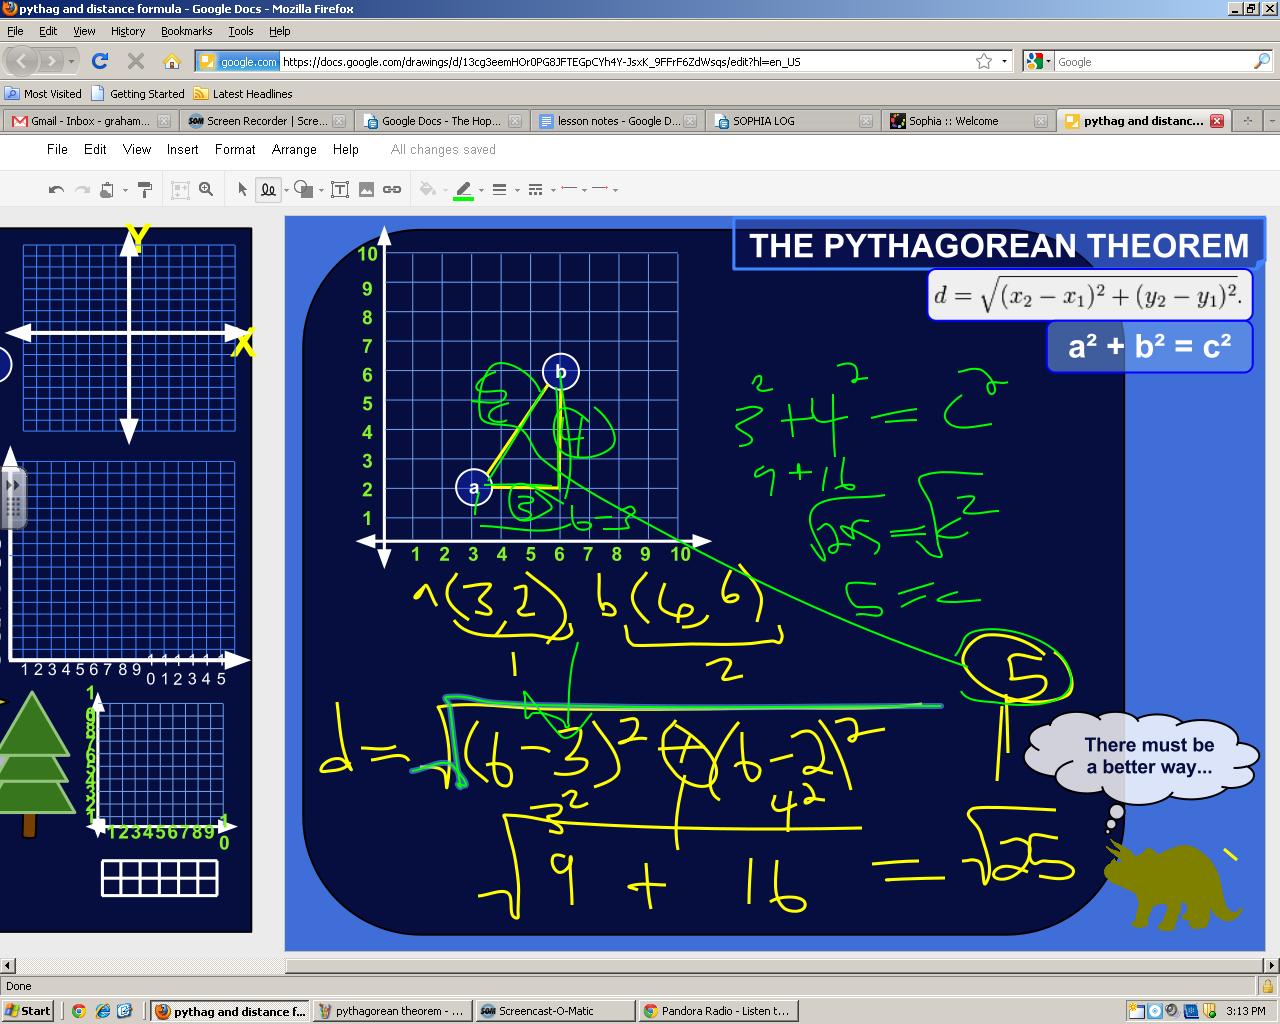Click the shape tool icon
This screenshot has height=1024, width=1280.
point(303,189)
